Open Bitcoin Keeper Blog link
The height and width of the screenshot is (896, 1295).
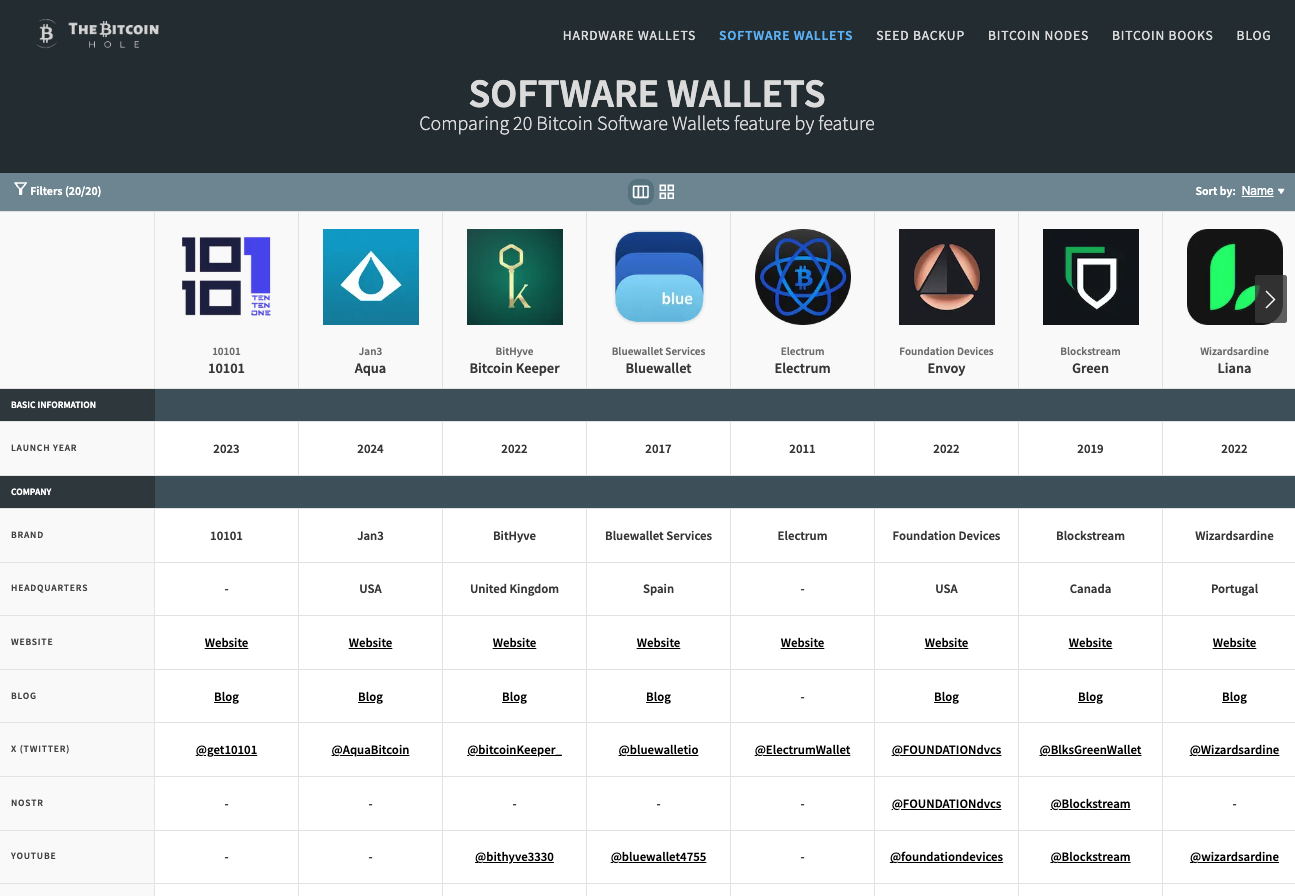tap(515, 697)
